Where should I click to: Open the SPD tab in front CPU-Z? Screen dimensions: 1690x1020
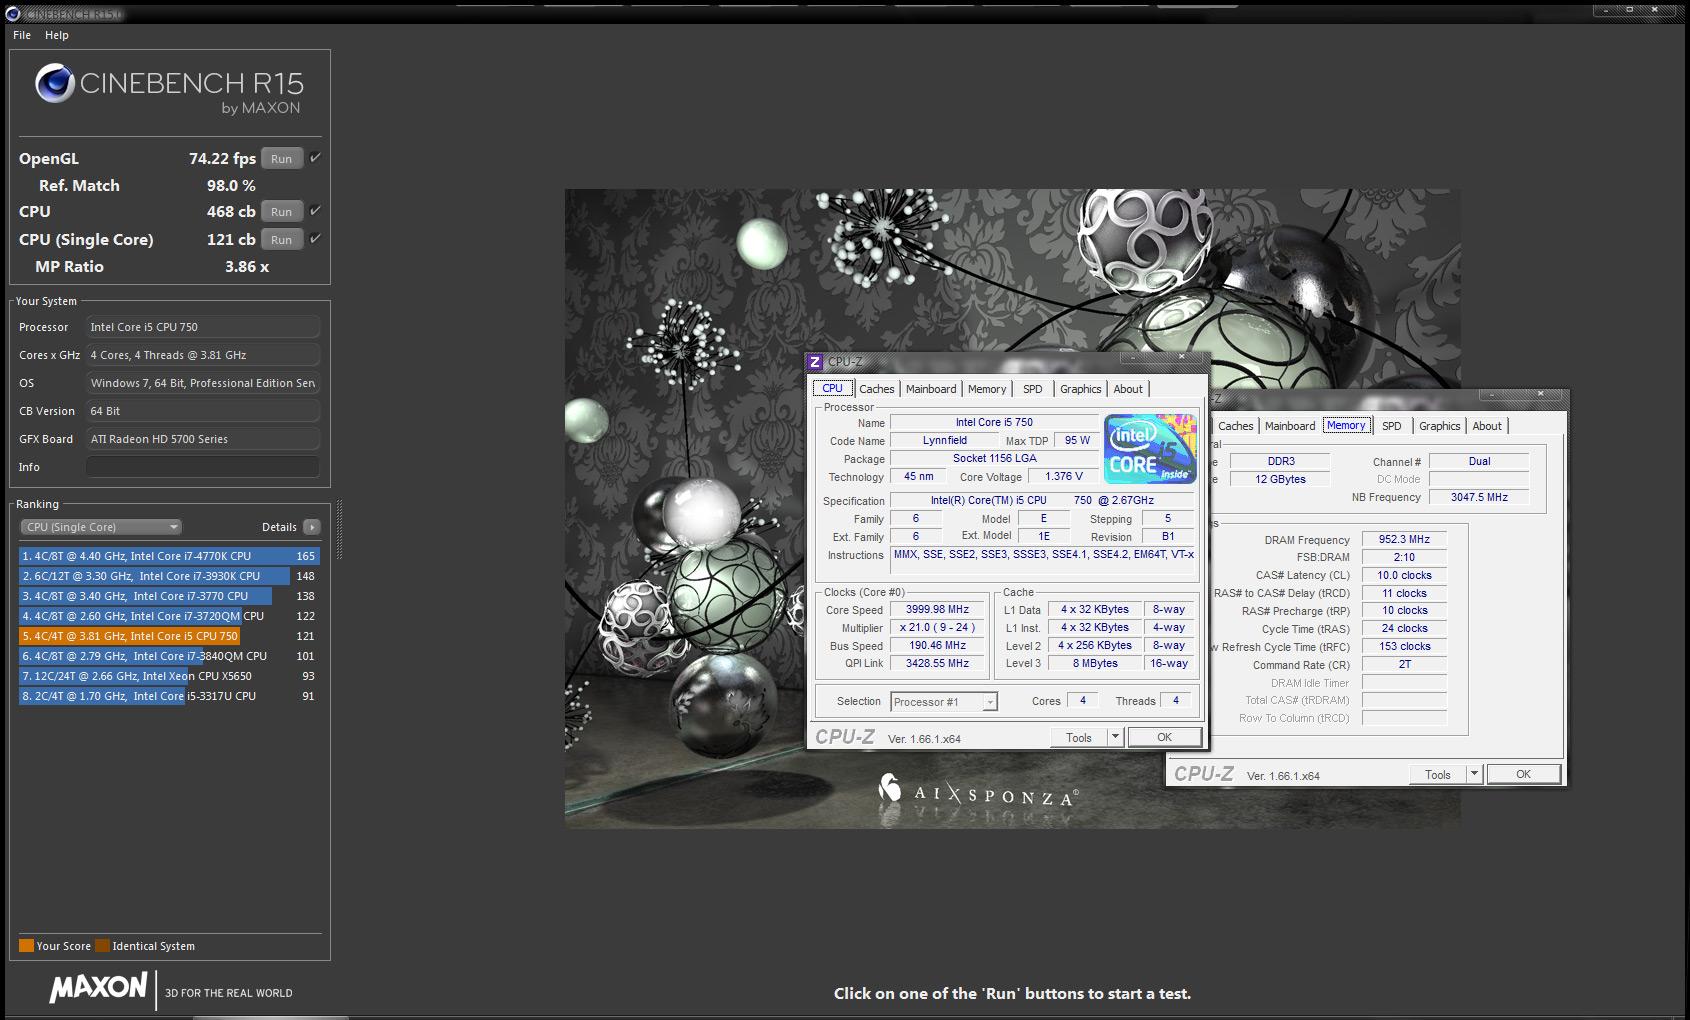(1033, 389)
